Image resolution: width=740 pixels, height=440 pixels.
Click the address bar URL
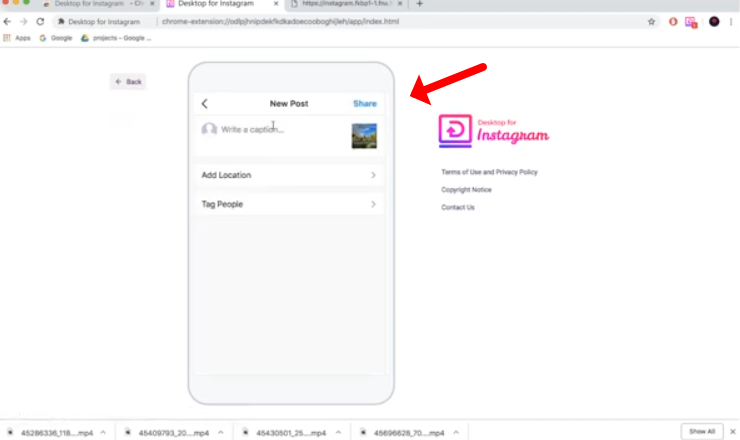(280, 22)
